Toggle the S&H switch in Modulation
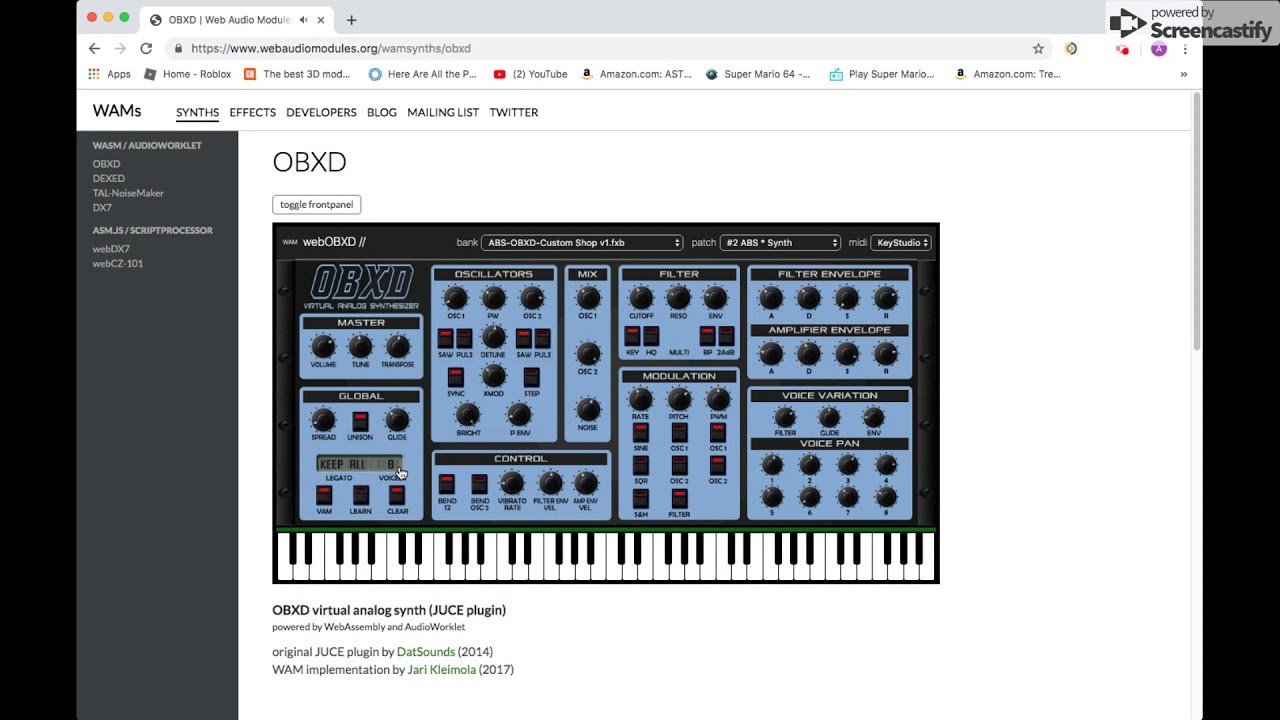The image size is (1280, 720). coord(641,498)
